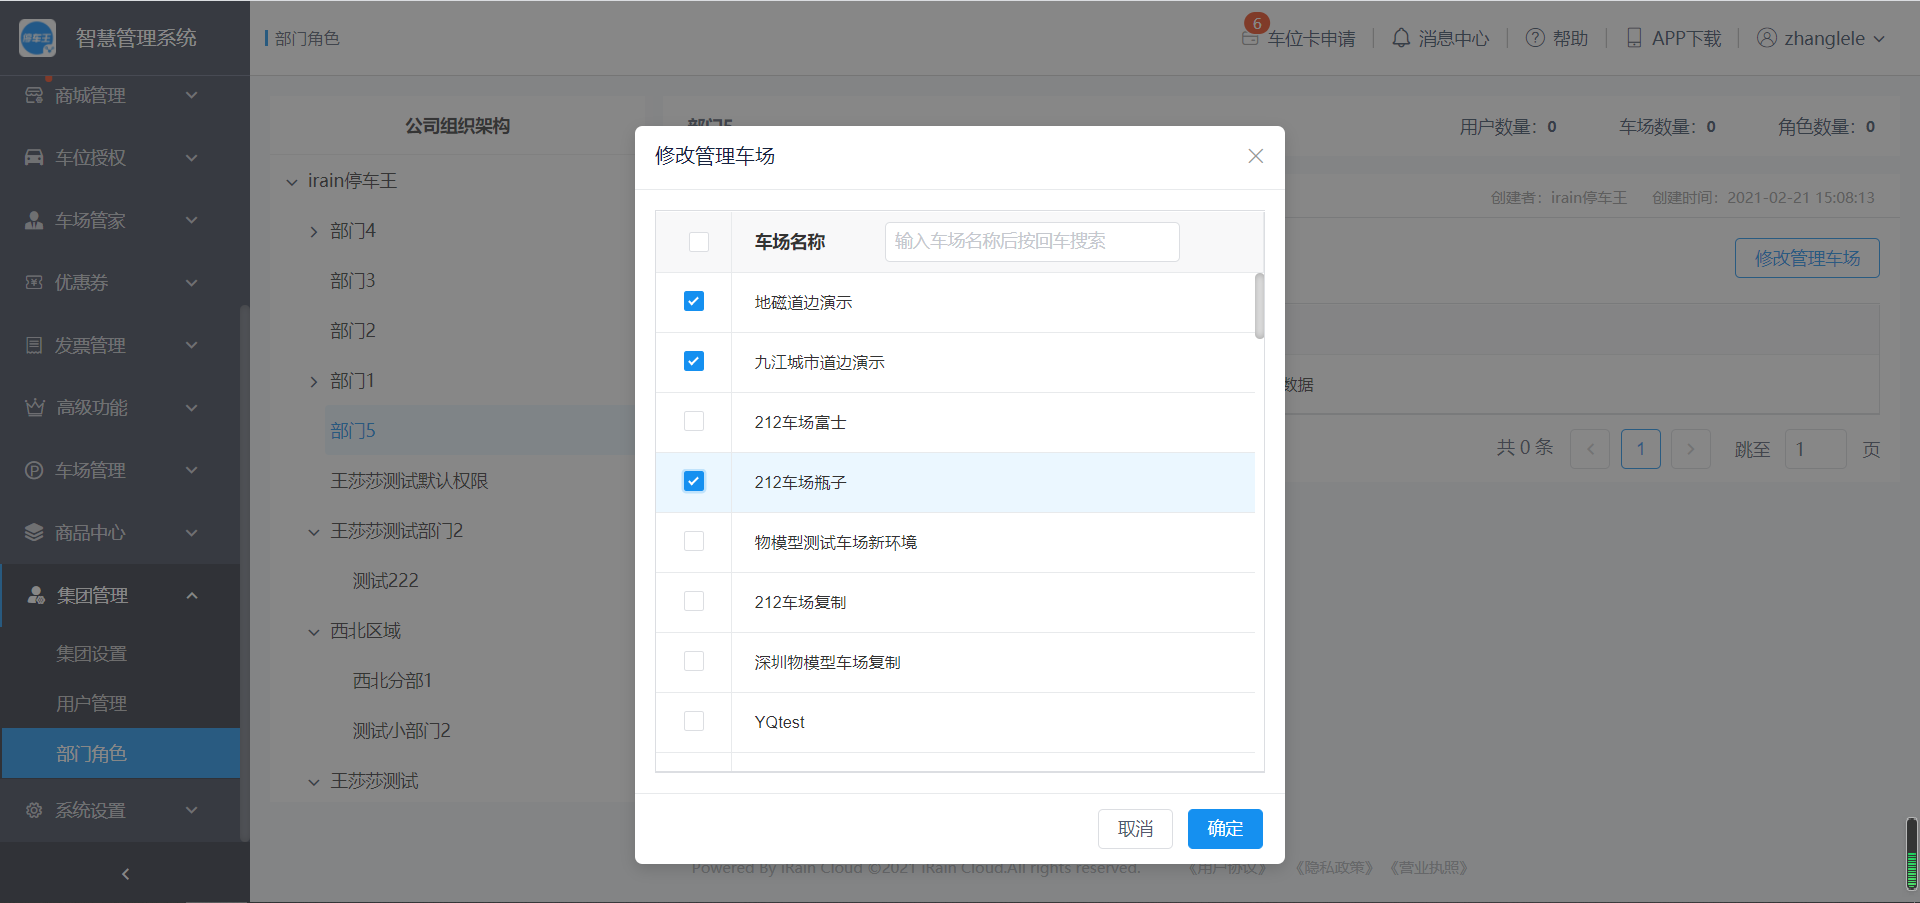The height and width of the screenshot is (903, 1920).
Task: Click the APP下载 phone icon
Action: 1634,38
